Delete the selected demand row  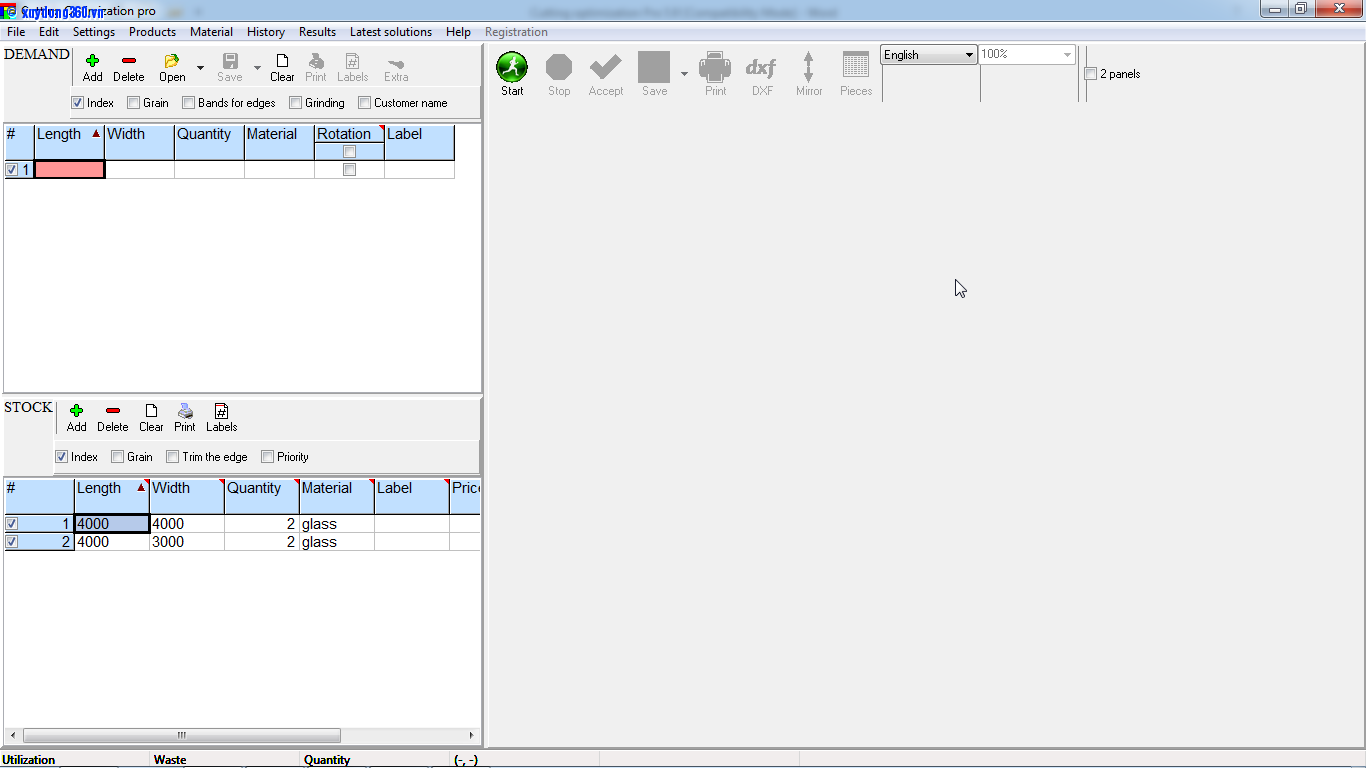pos(128,67)
